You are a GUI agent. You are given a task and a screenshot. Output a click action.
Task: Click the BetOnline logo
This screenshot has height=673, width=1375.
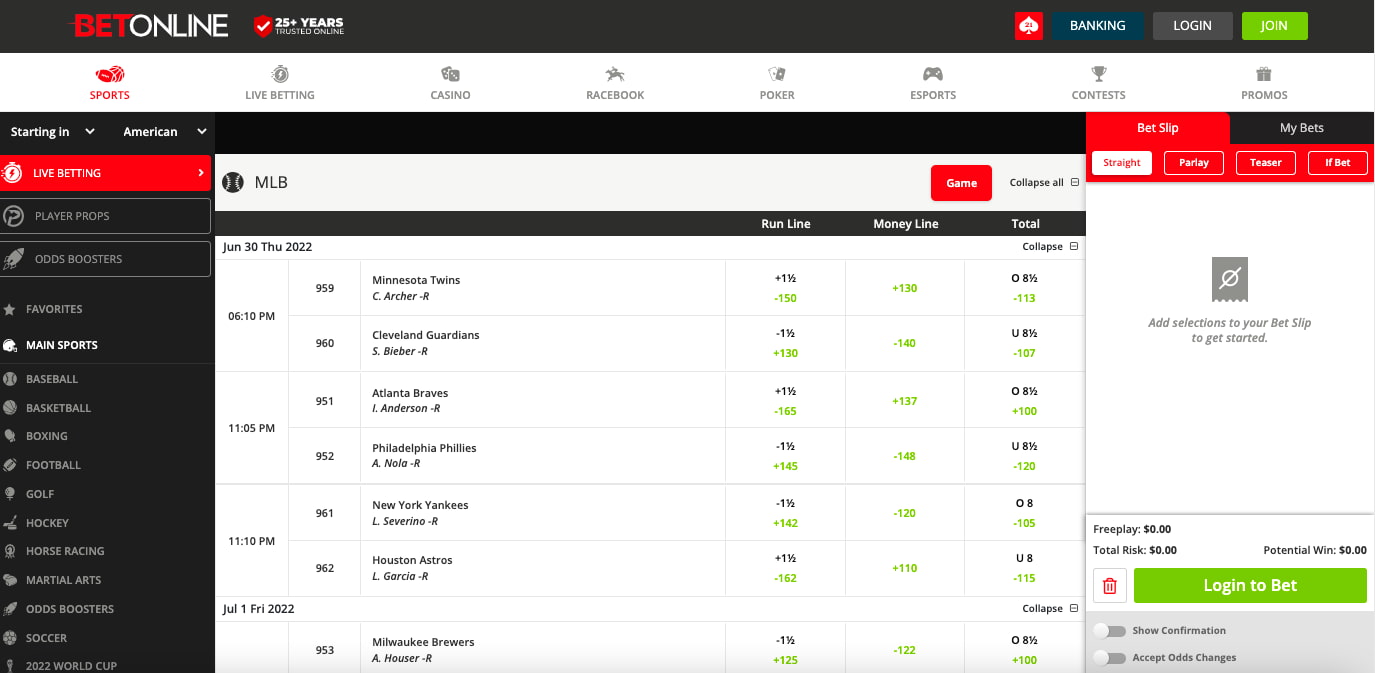point(149,26)
